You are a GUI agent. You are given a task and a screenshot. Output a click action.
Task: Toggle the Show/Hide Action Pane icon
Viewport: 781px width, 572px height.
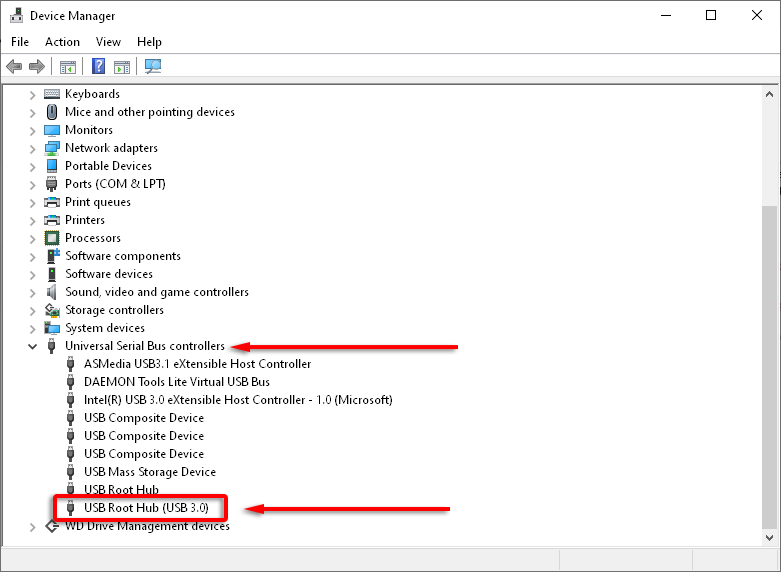(x=122, y=67)
